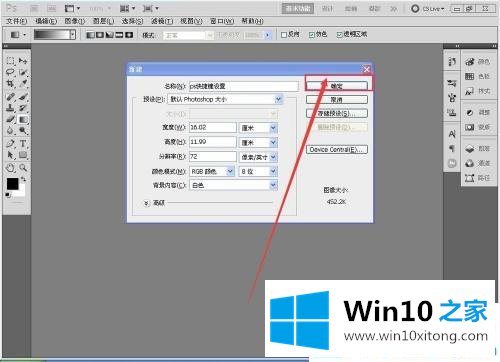Viewport: 500px width, 362px height.
Task: Open the gradient picker dropdown arrow
Action: 73,35
